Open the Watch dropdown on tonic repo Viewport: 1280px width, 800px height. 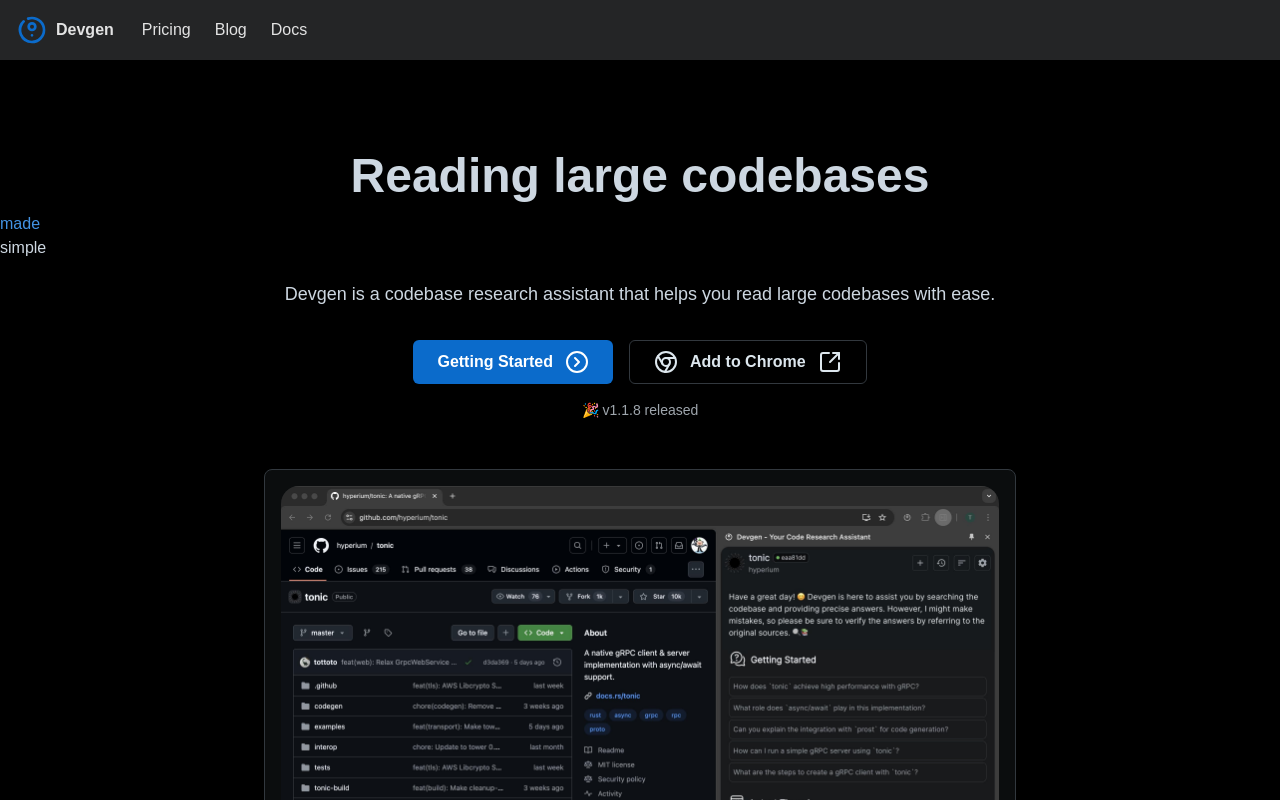click(522, 596)
